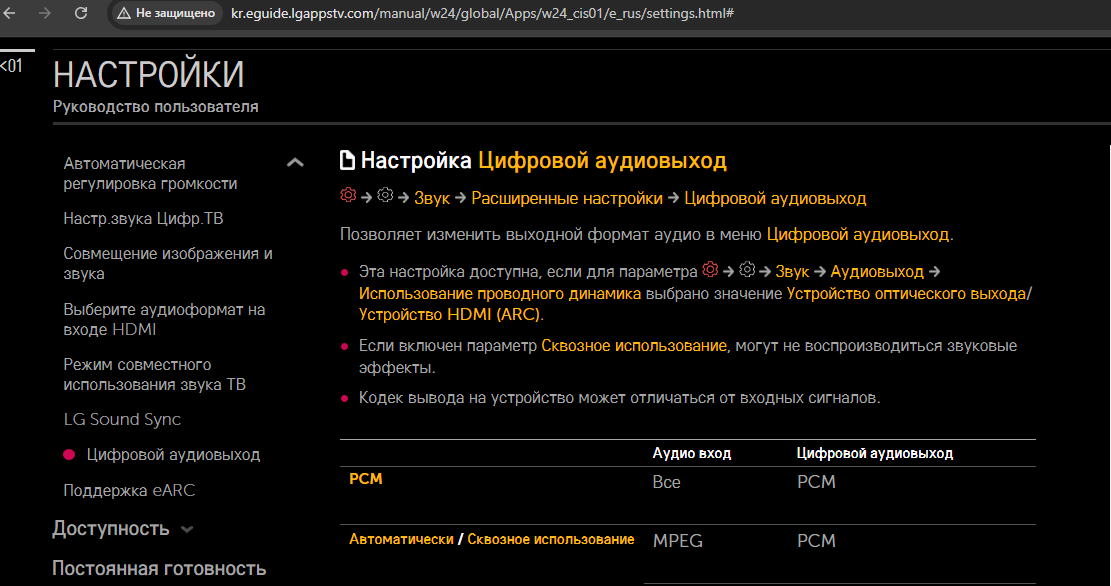The width and height of the screenshot is (1111, 586).
Task: Go to Совмещение изображения и звука
Action: point(167,263)
